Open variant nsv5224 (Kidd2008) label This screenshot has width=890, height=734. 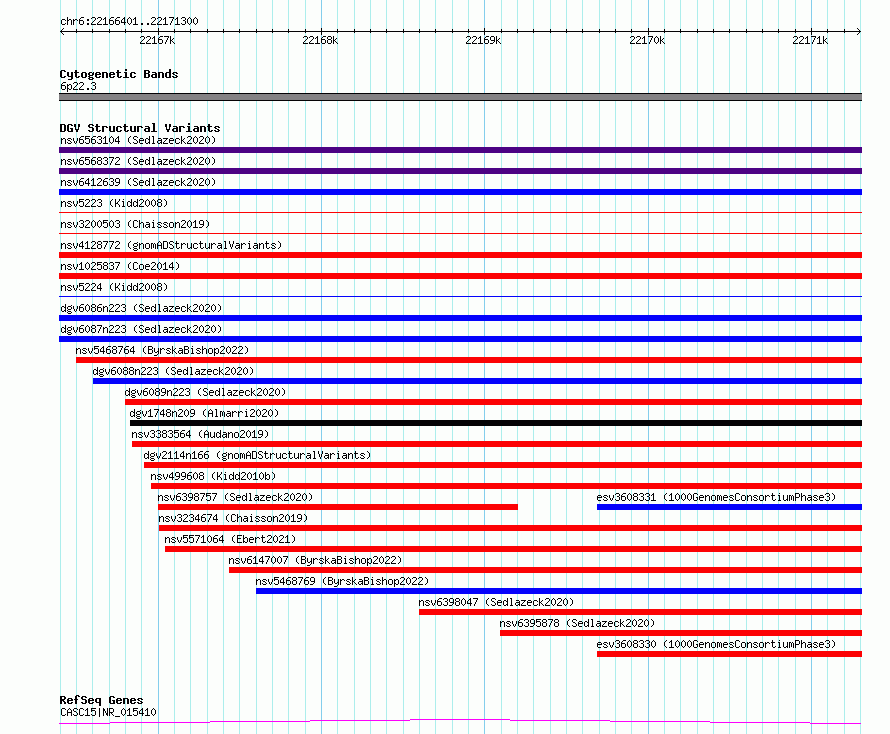point(114,287)
